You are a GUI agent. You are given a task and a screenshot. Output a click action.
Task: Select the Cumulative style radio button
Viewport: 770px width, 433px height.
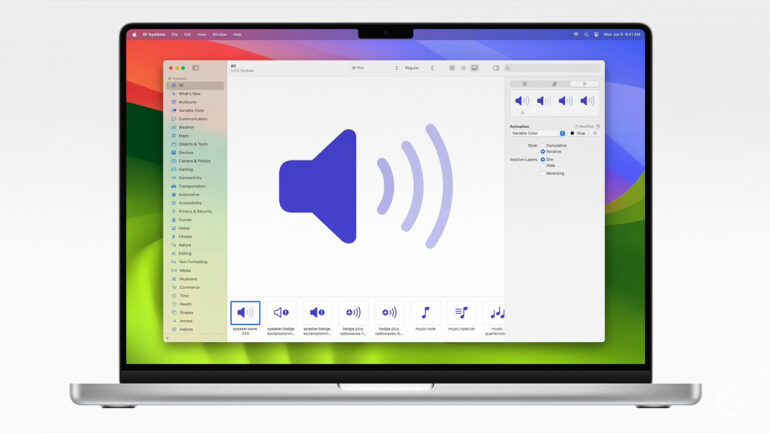click(x=543, y=145)
